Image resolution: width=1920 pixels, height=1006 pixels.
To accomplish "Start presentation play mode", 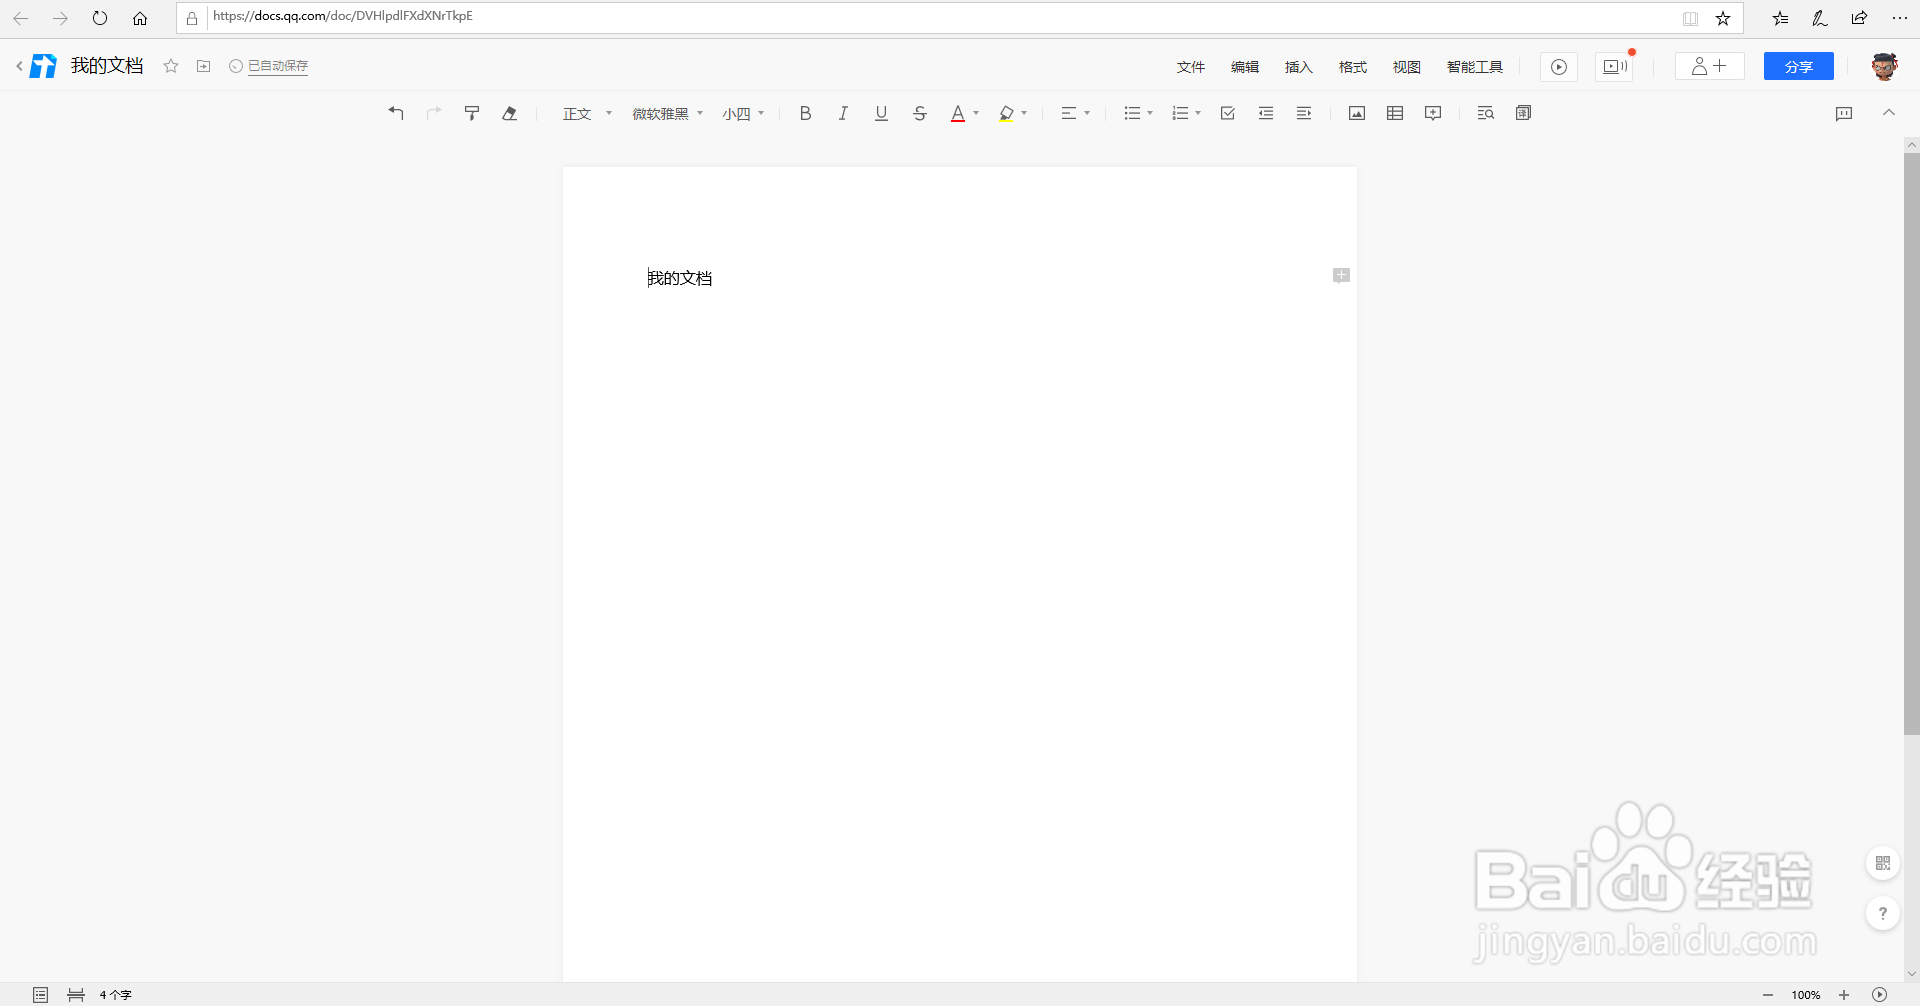I will tap(1559, 67).
